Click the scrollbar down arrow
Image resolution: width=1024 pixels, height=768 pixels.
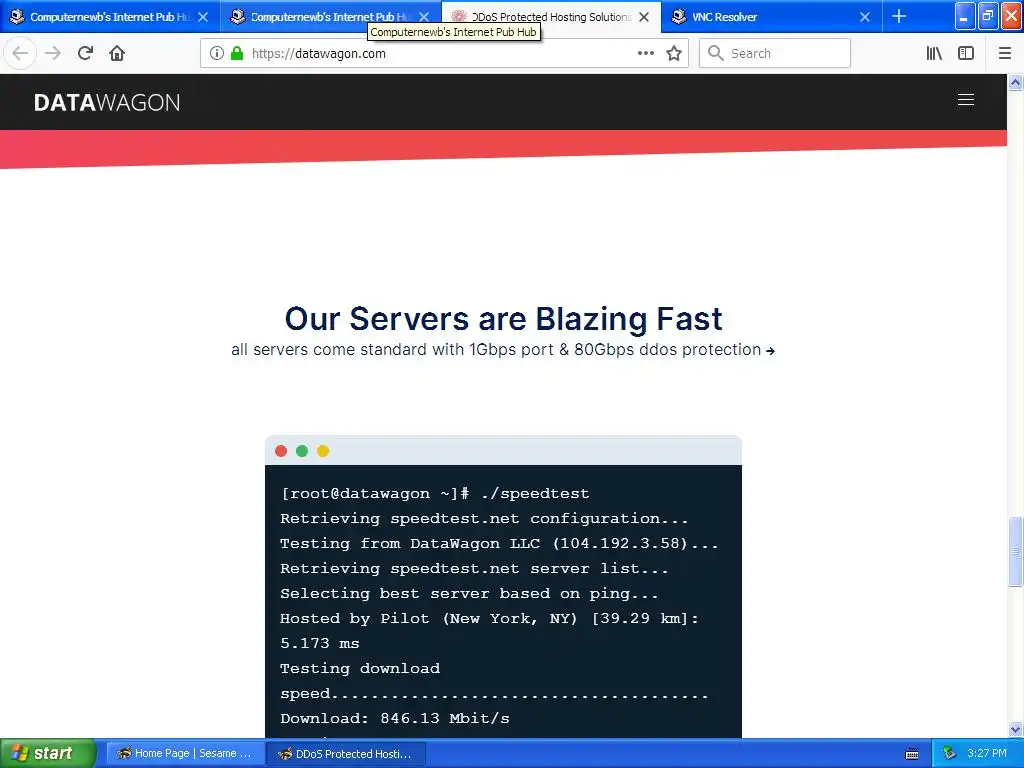[x=1015, y=729]
